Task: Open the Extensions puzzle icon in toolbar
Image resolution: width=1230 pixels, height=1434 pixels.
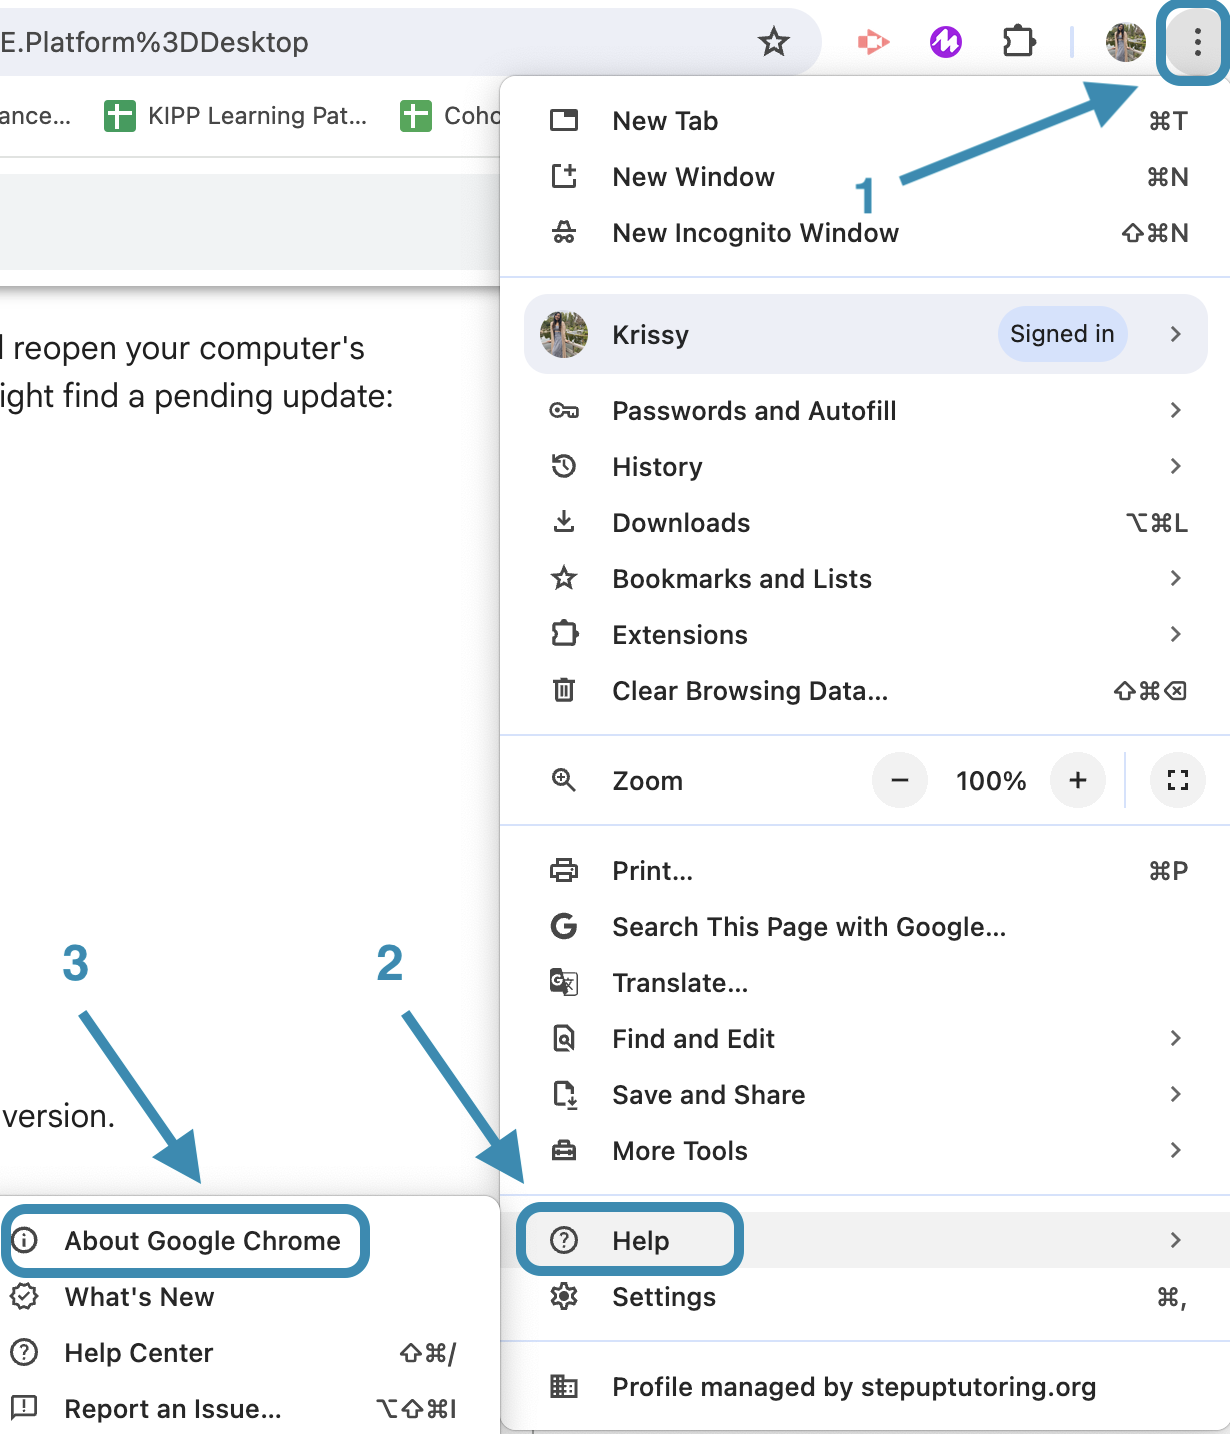Action: coord(1018,42)
